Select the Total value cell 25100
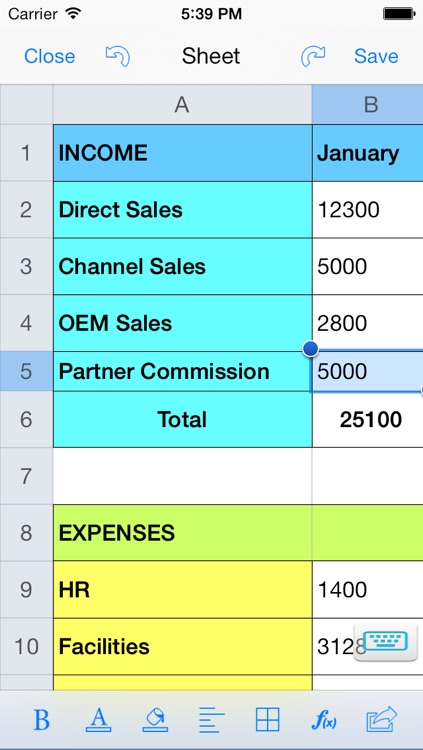423x750 pixels. point(367,419)
